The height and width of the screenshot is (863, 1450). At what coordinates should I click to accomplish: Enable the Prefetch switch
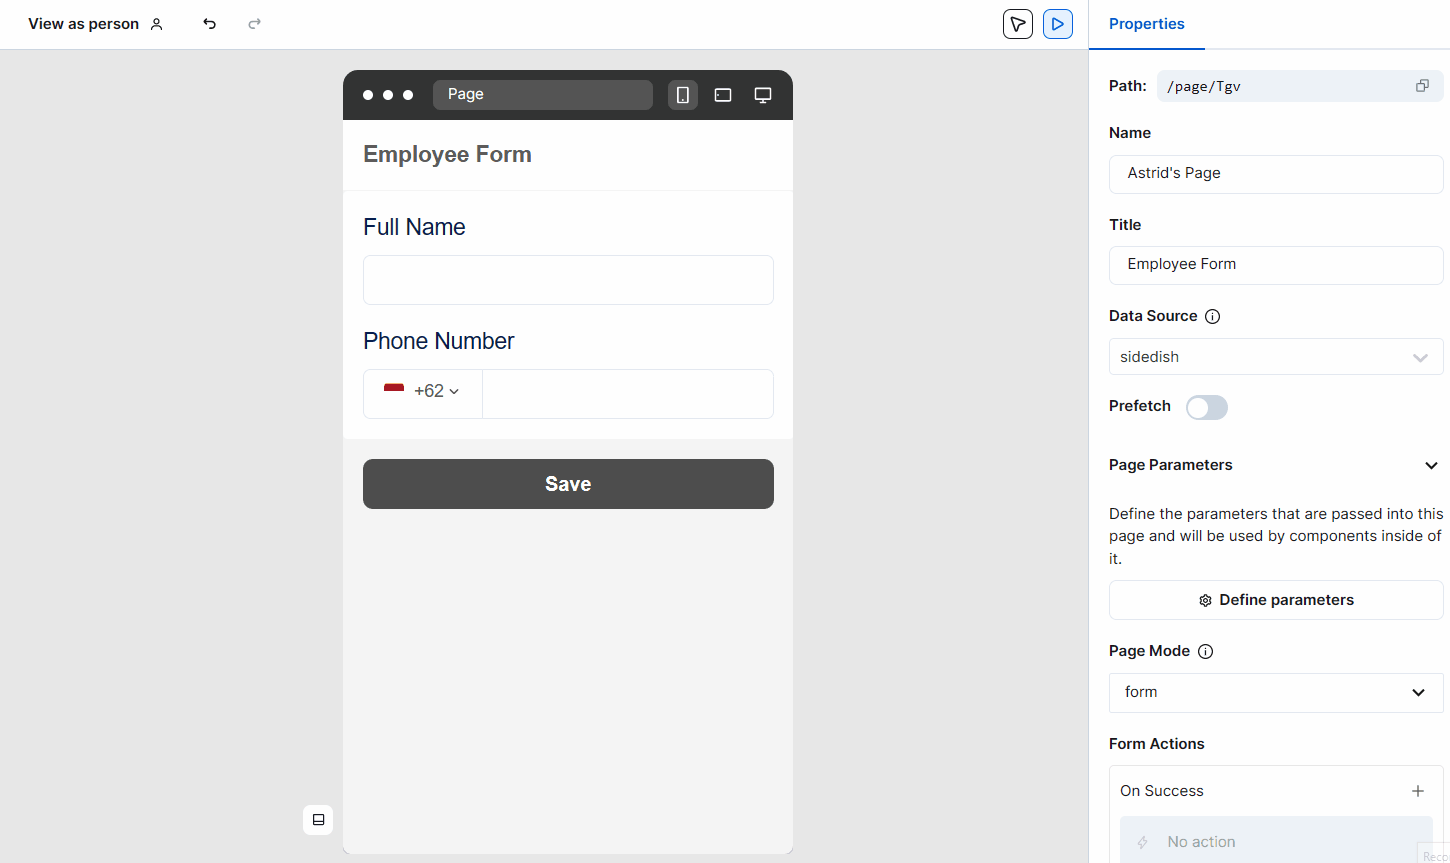click(1207, 407)
